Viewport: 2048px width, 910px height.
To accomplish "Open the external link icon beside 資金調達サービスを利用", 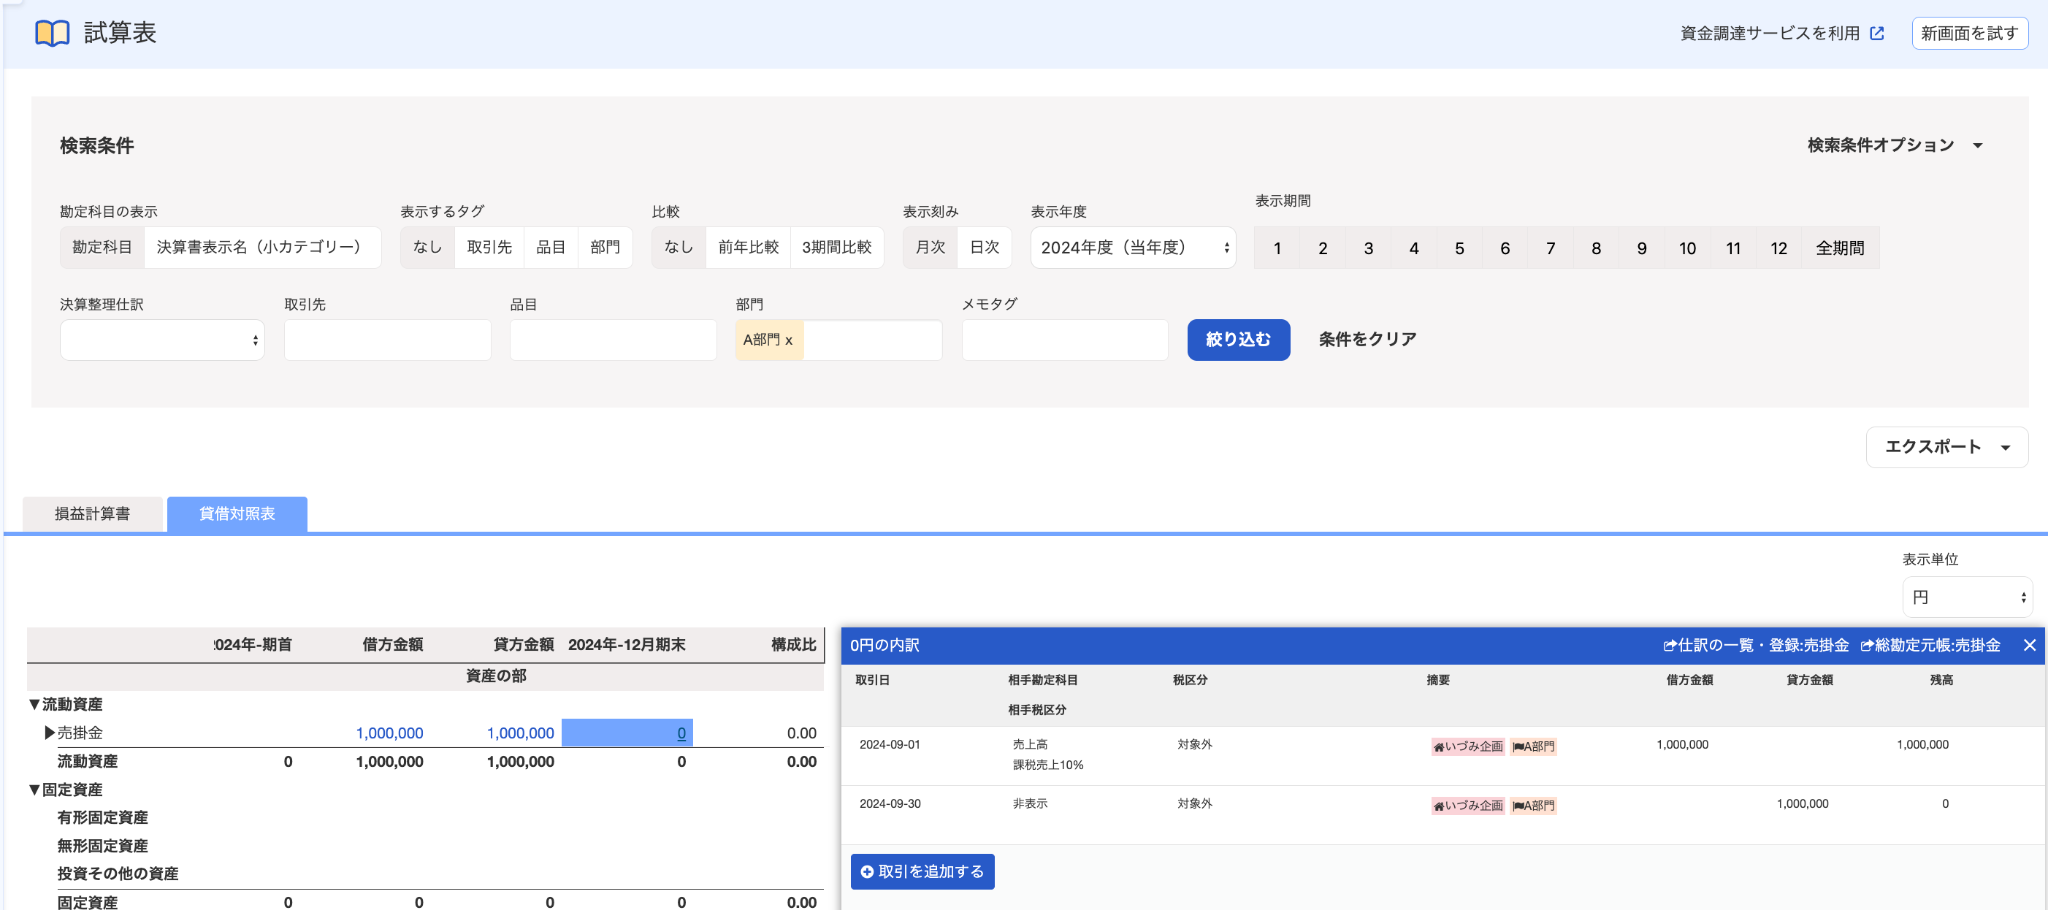I will point(1877,33).
